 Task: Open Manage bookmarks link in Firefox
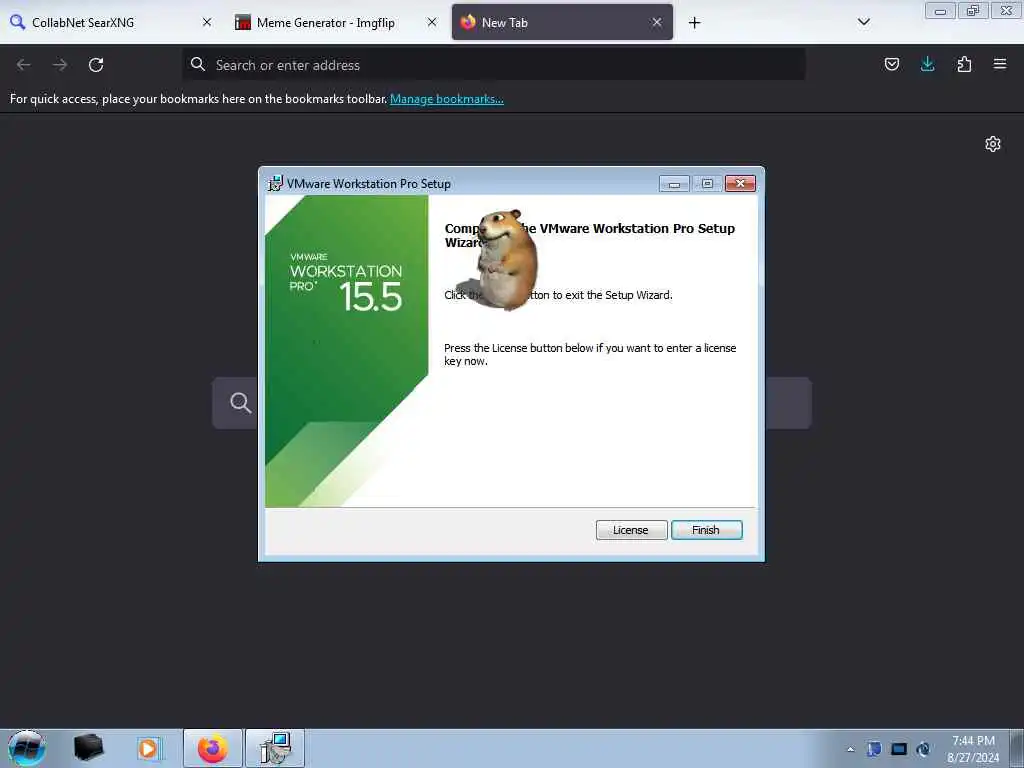click(447, 99)
